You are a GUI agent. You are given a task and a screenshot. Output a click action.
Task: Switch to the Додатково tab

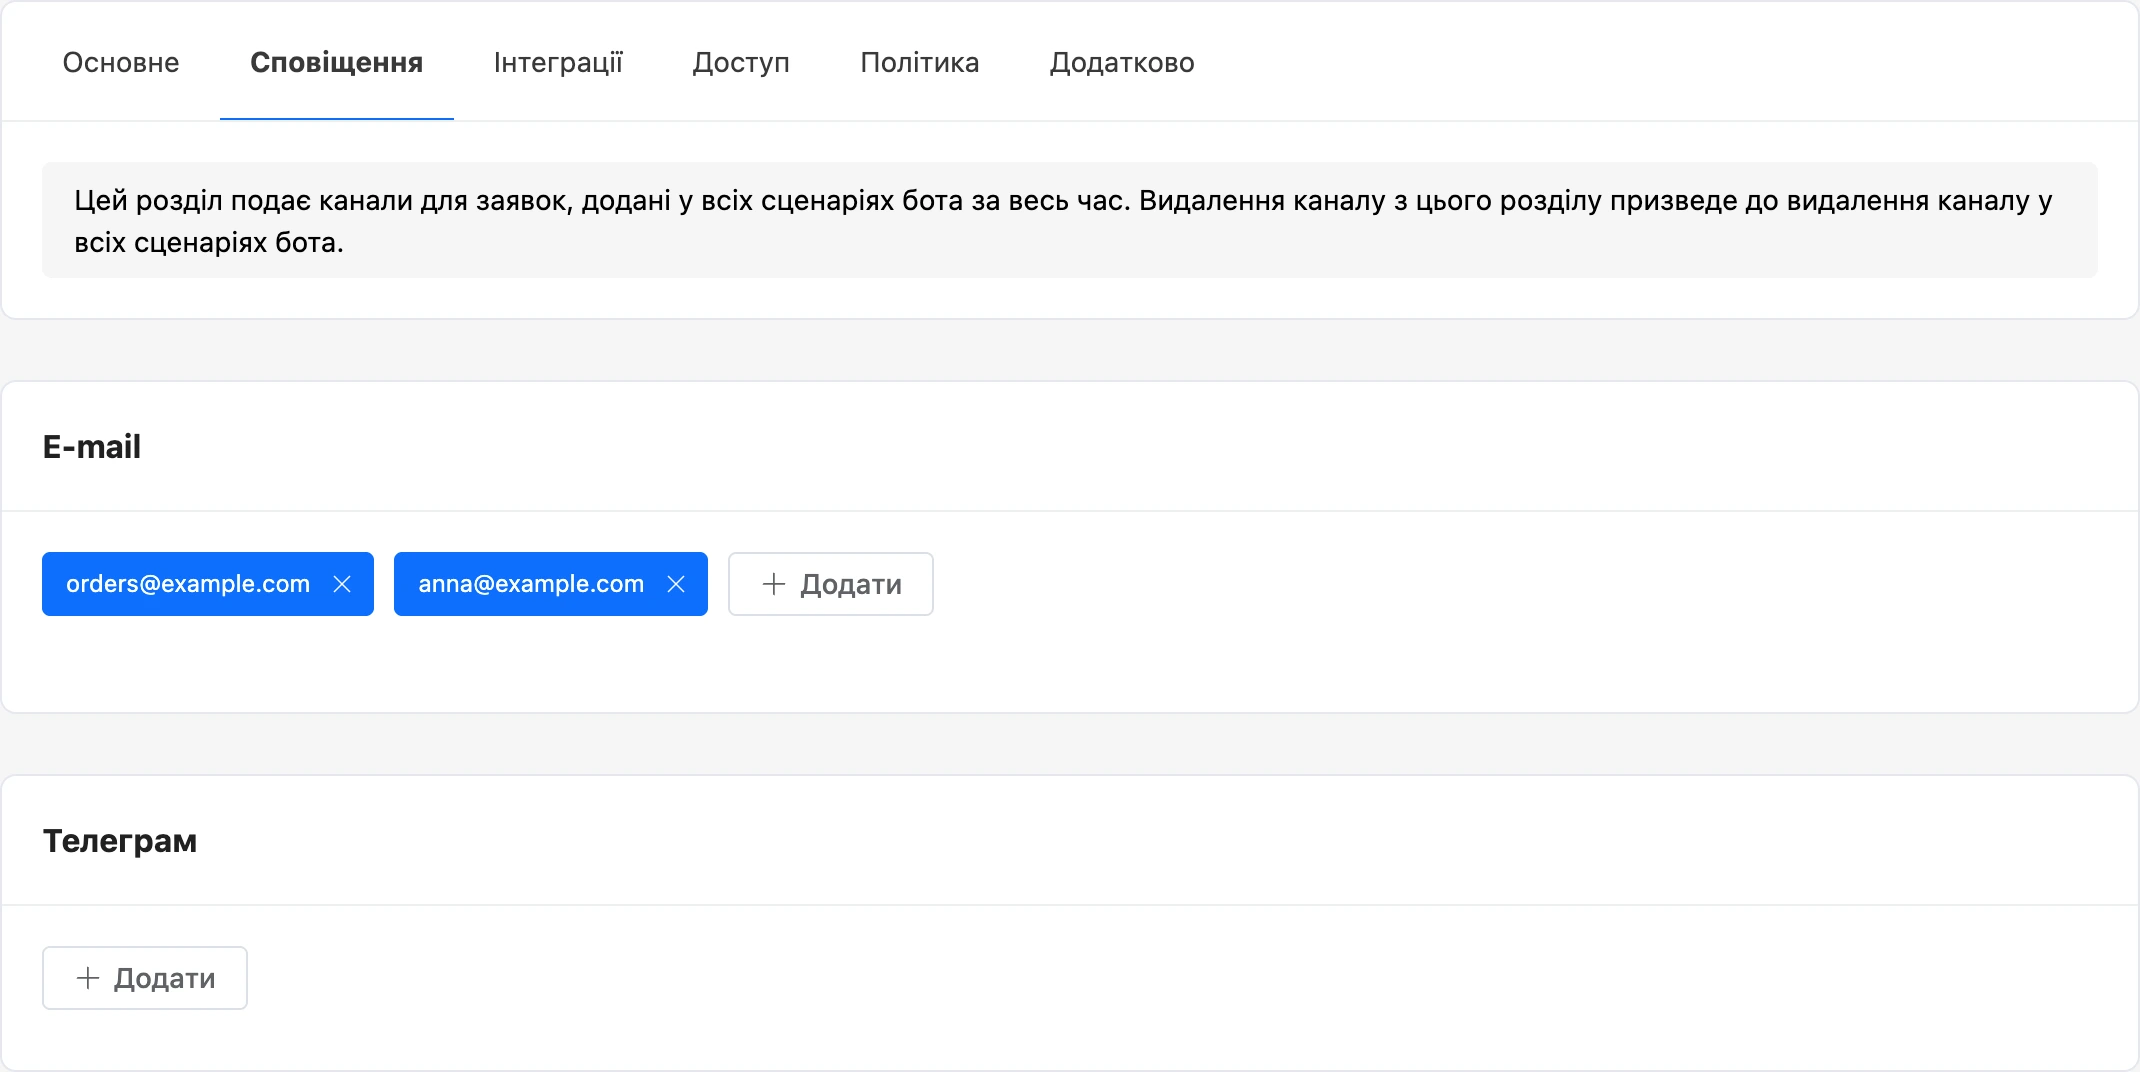coord(1122,62)
